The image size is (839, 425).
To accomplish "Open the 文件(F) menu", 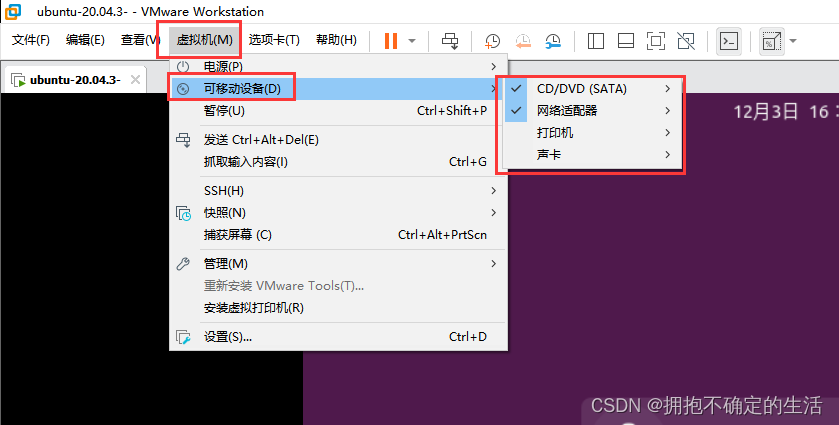I will pyautogui.click(x=30, y=40).
